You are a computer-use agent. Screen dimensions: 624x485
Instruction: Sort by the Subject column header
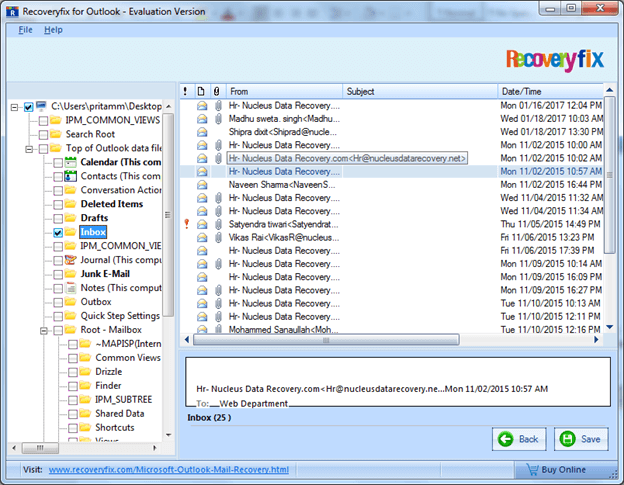(420, 92)
